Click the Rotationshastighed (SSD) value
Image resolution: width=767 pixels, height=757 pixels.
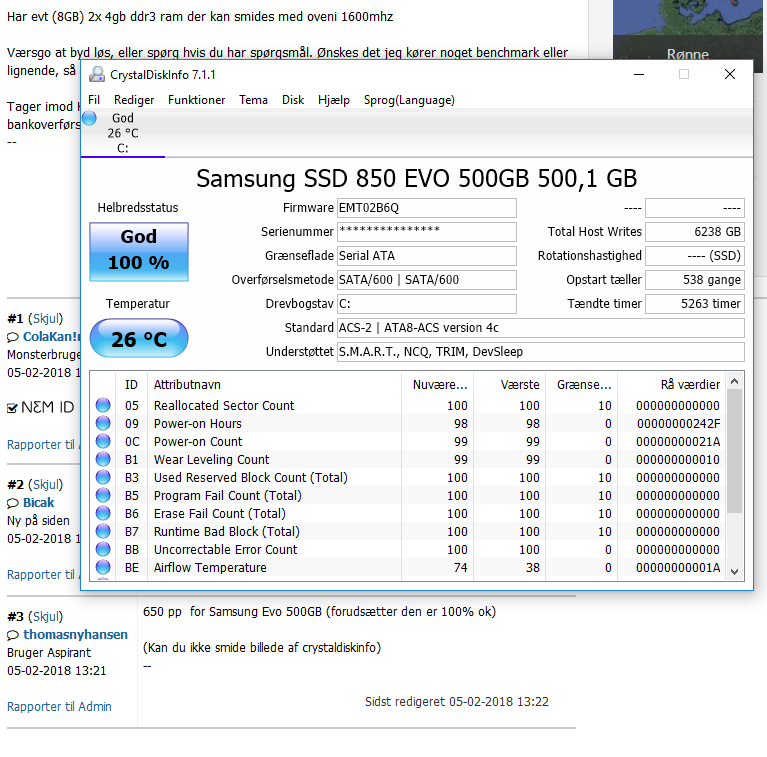tap(695, 256)
